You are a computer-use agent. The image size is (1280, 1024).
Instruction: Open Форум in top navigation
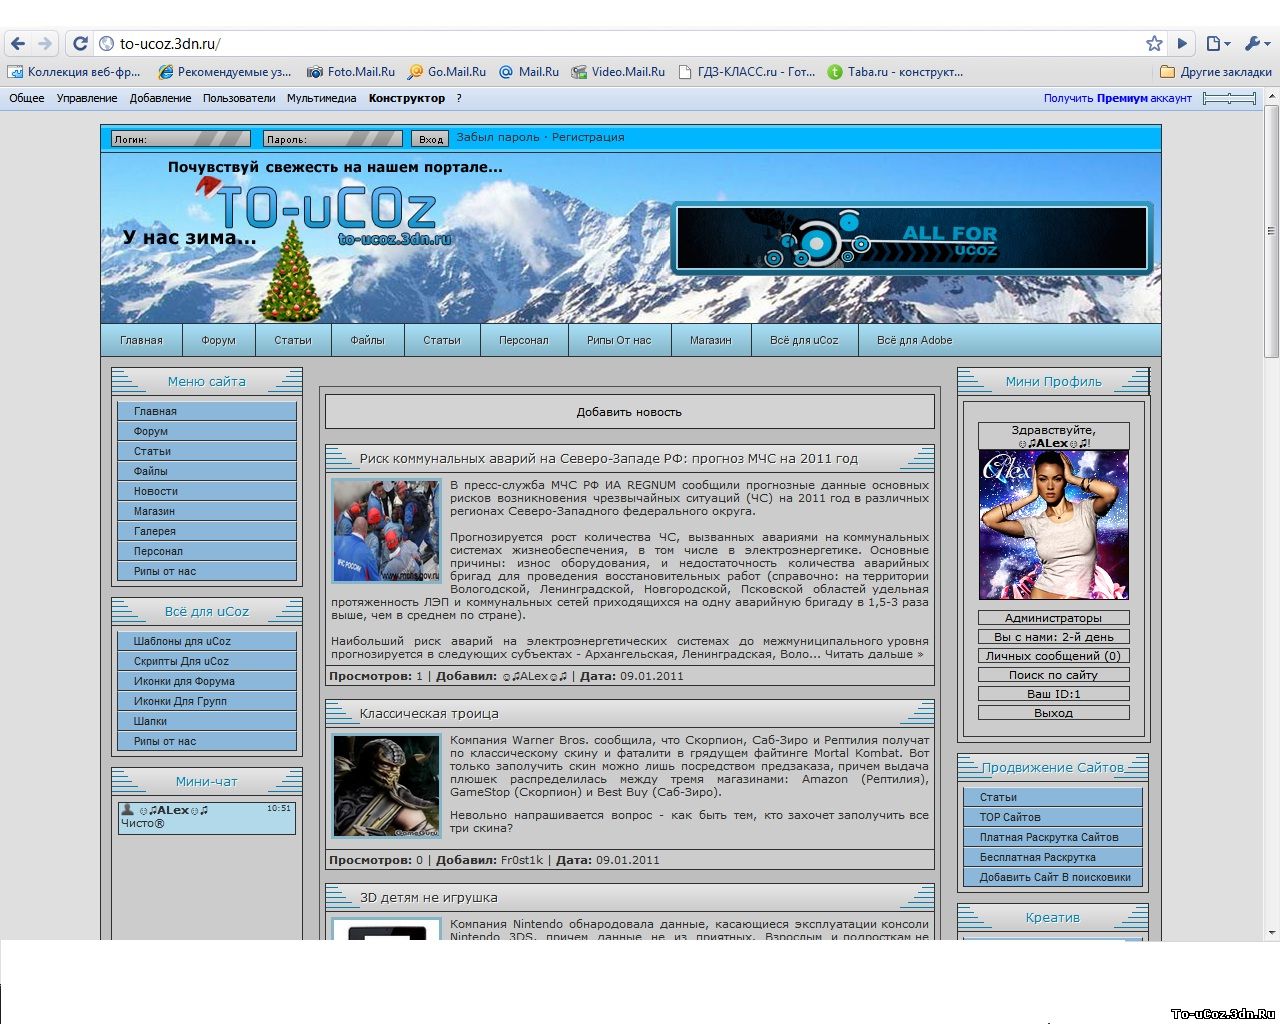(218, 340)
